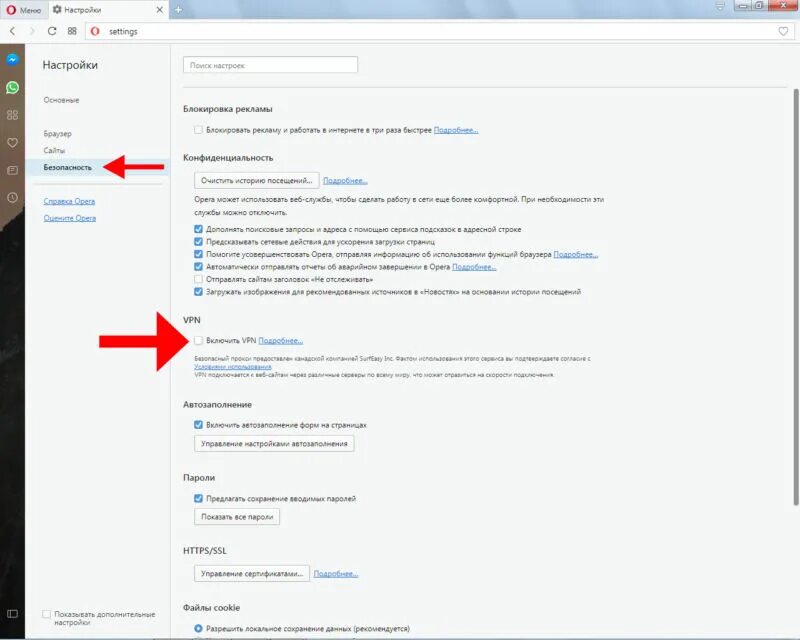Open Speed Dial grid icon in toolbar
Image resolution: width=800 pixels, height=640 pixels.
pyautogui.click(x=72, y=31)
